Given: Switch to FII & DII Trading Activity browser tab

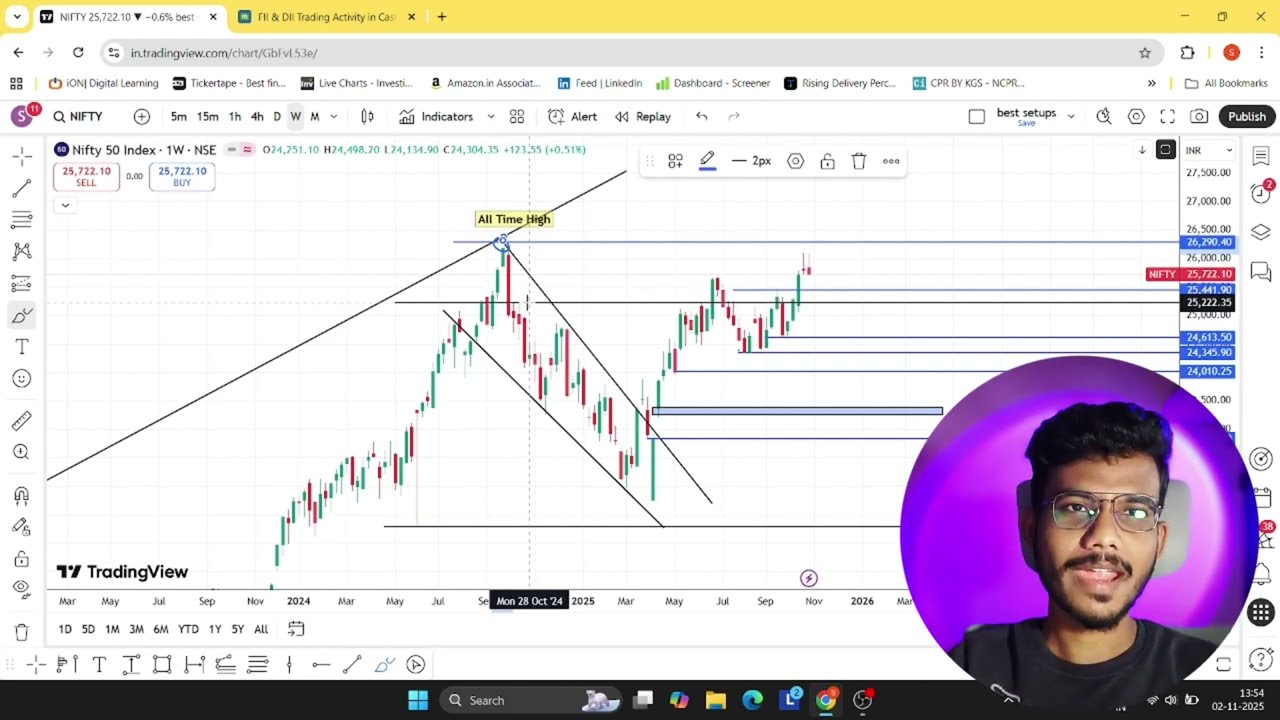Looking at the screenshot, I should tap(325, 17).
